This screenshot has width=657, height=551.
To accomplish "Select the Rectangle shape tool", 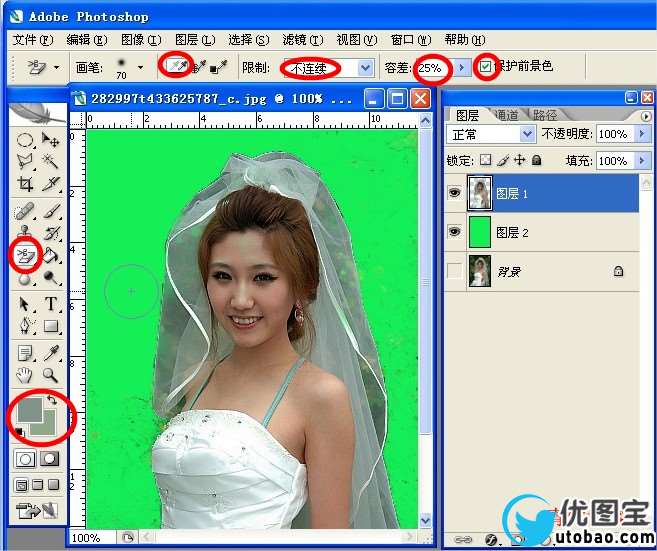I will pyautogui.click(x=50, y=326).
